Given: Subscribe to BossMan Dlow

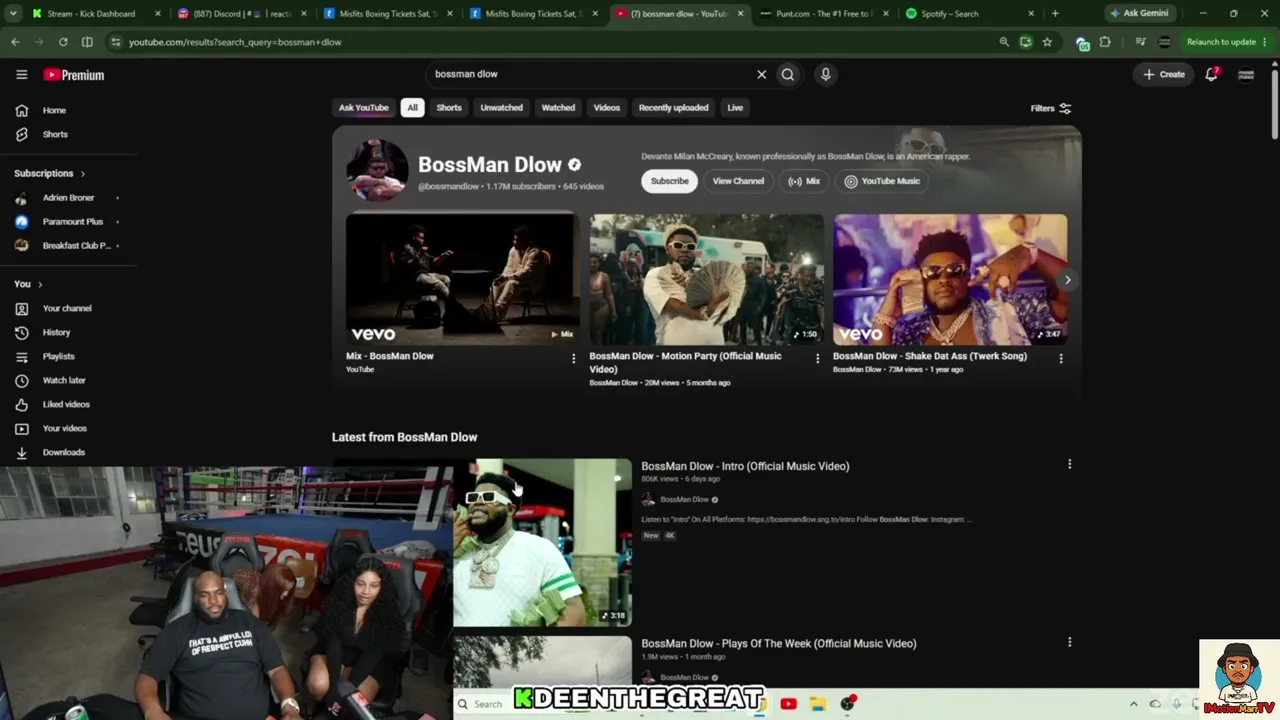Looking at the screenshot, I should pos(669,181).
